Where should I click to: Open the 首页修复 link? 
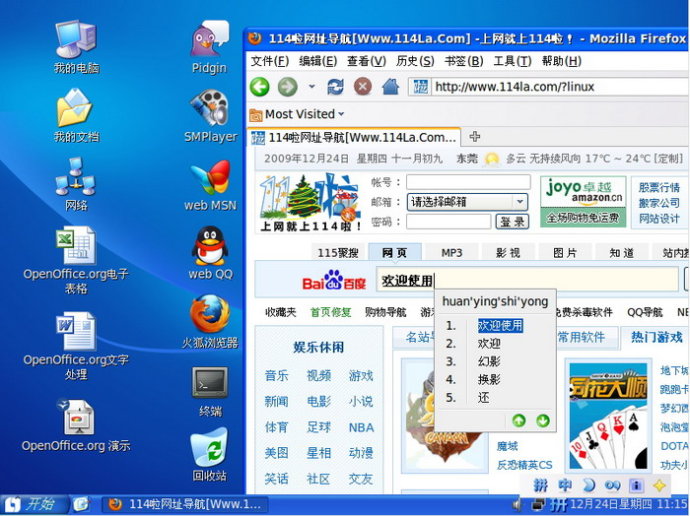(x=331, y=312)
